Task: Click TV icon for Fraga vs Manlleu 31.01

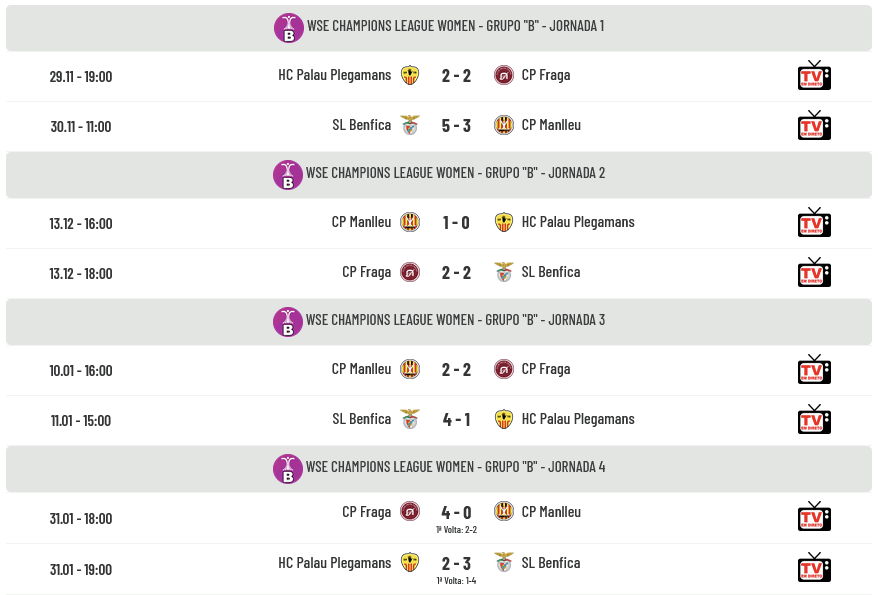Action: (814, 517)
